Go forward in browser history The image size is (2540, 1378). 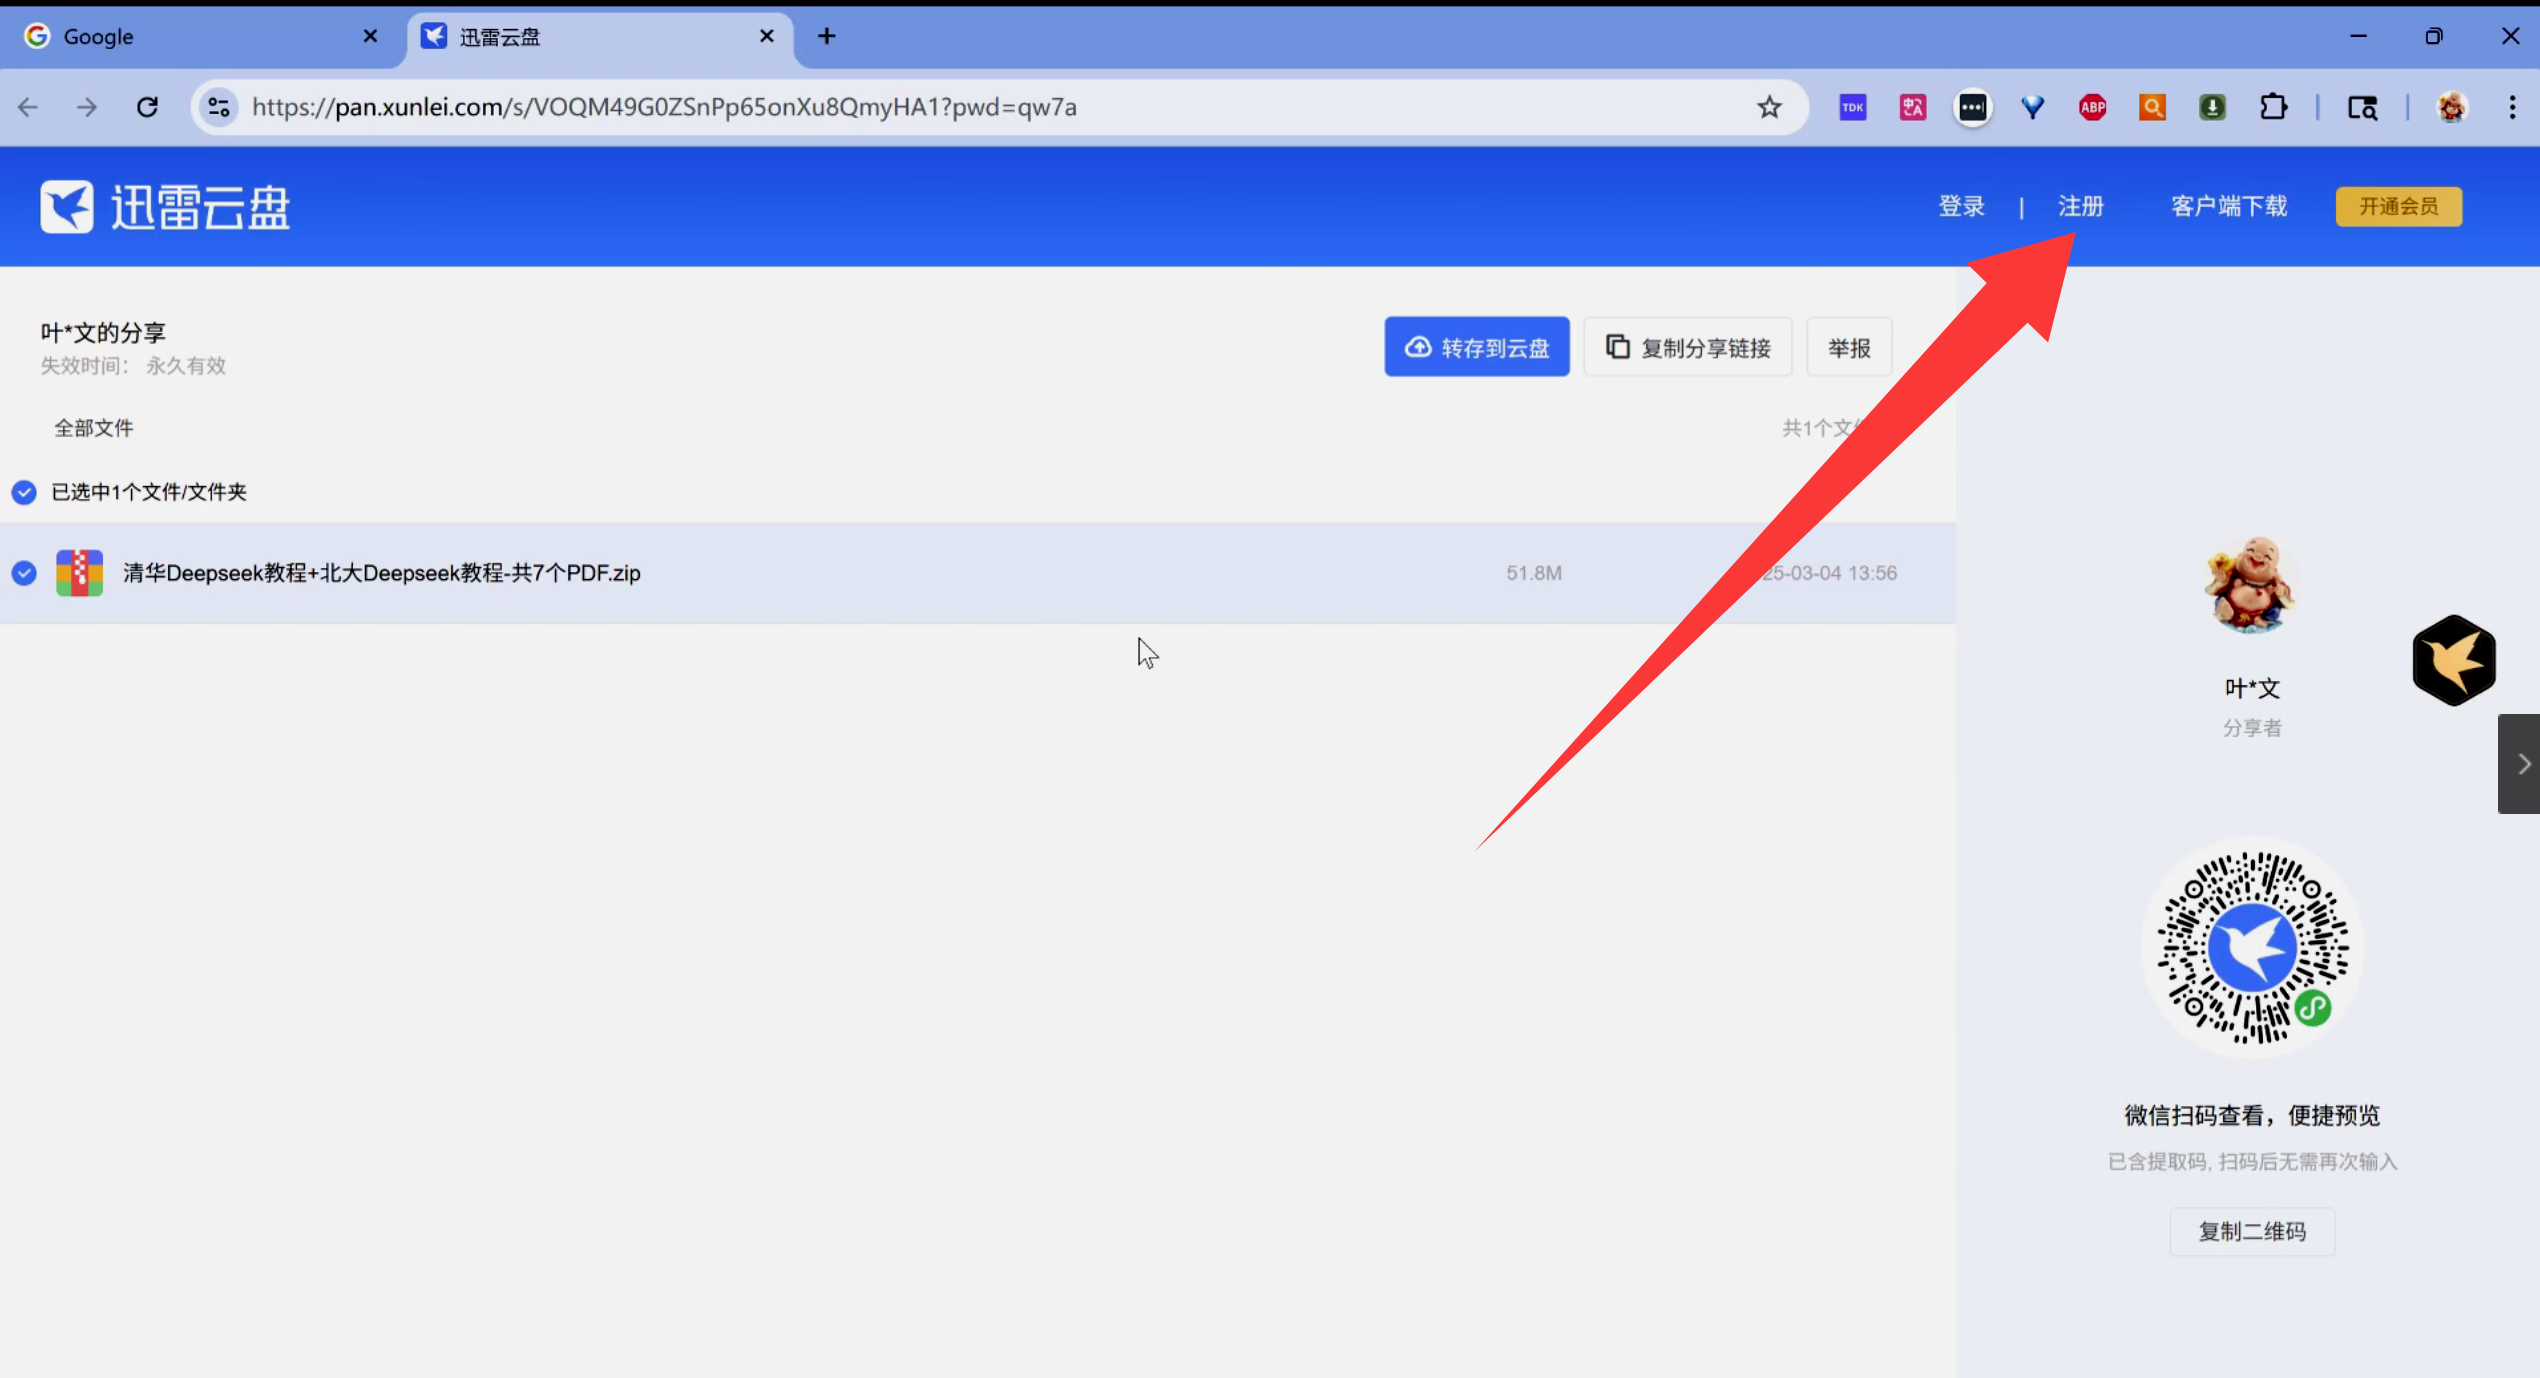(x=87, y=107)
